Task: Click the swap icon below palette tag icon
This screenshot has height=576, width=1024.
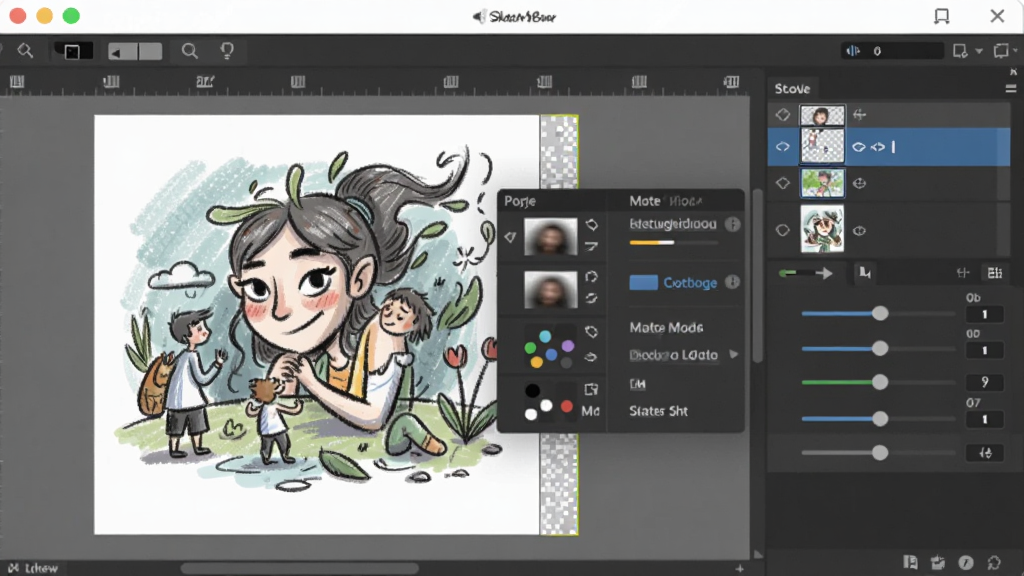Action: pos(590,357)
